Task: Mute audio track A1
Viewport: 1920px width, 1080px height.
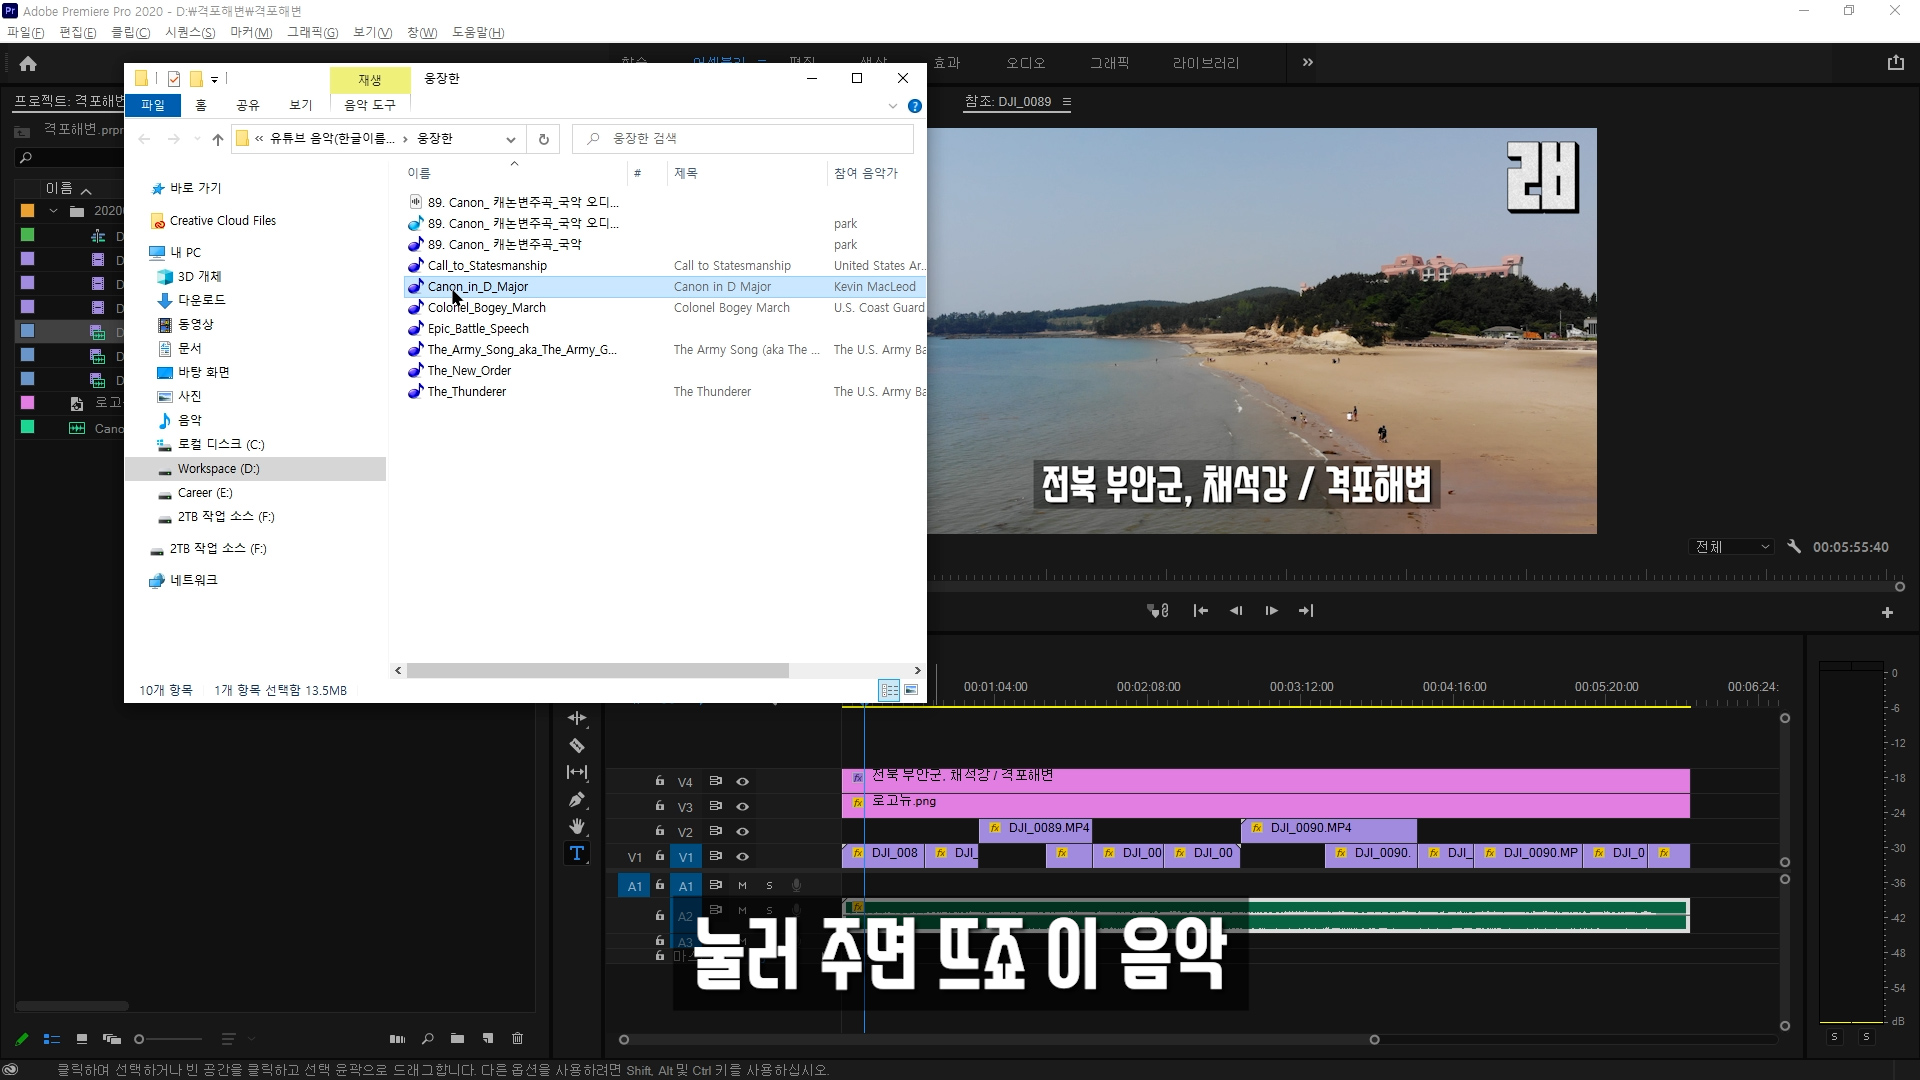Action: 742,886
